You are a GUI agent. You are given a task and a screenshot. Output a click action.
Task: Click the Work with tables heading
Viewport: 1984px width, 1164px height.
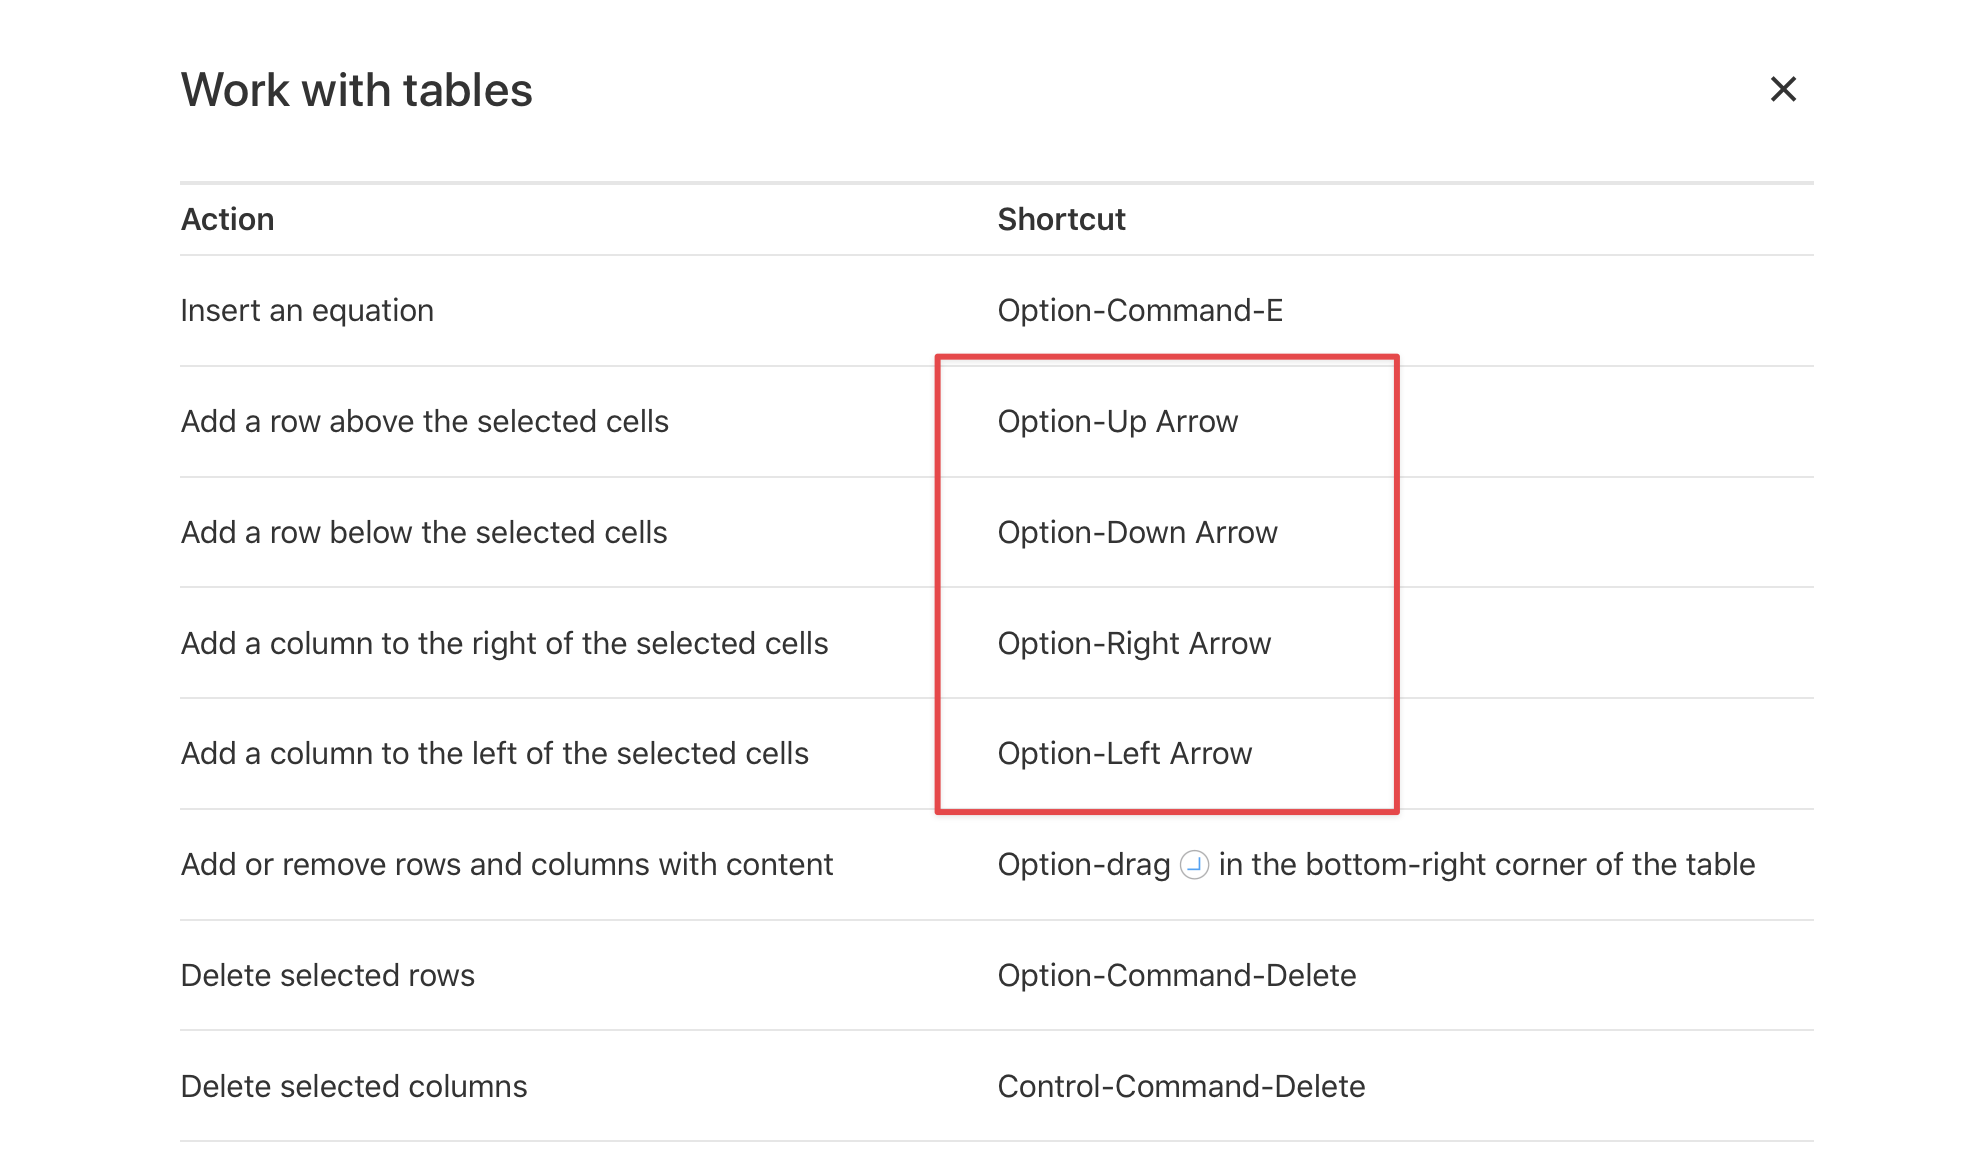357,90
